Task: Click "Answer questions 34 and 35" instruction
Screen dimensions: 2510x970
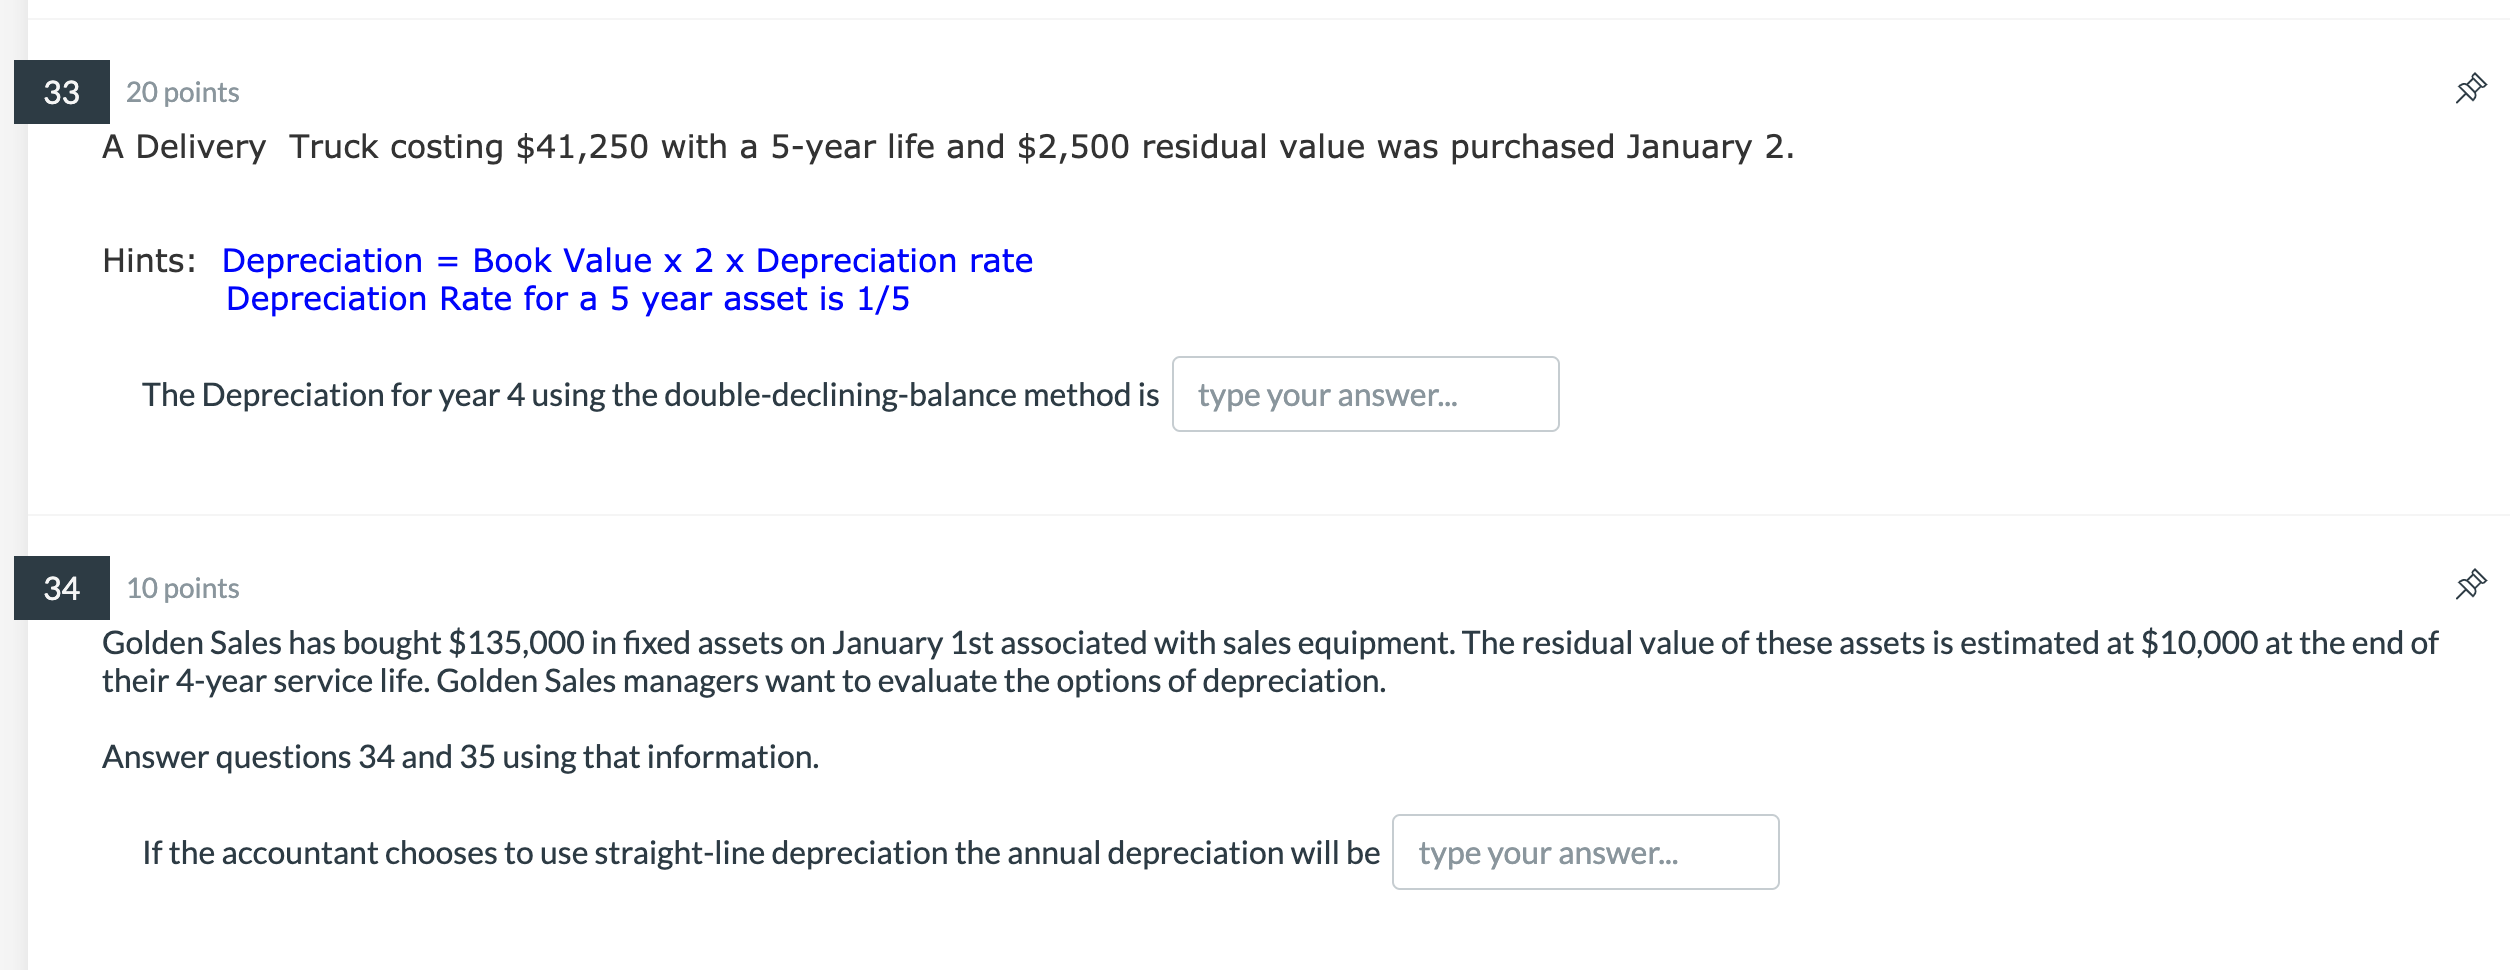Action: click(460, 757)
